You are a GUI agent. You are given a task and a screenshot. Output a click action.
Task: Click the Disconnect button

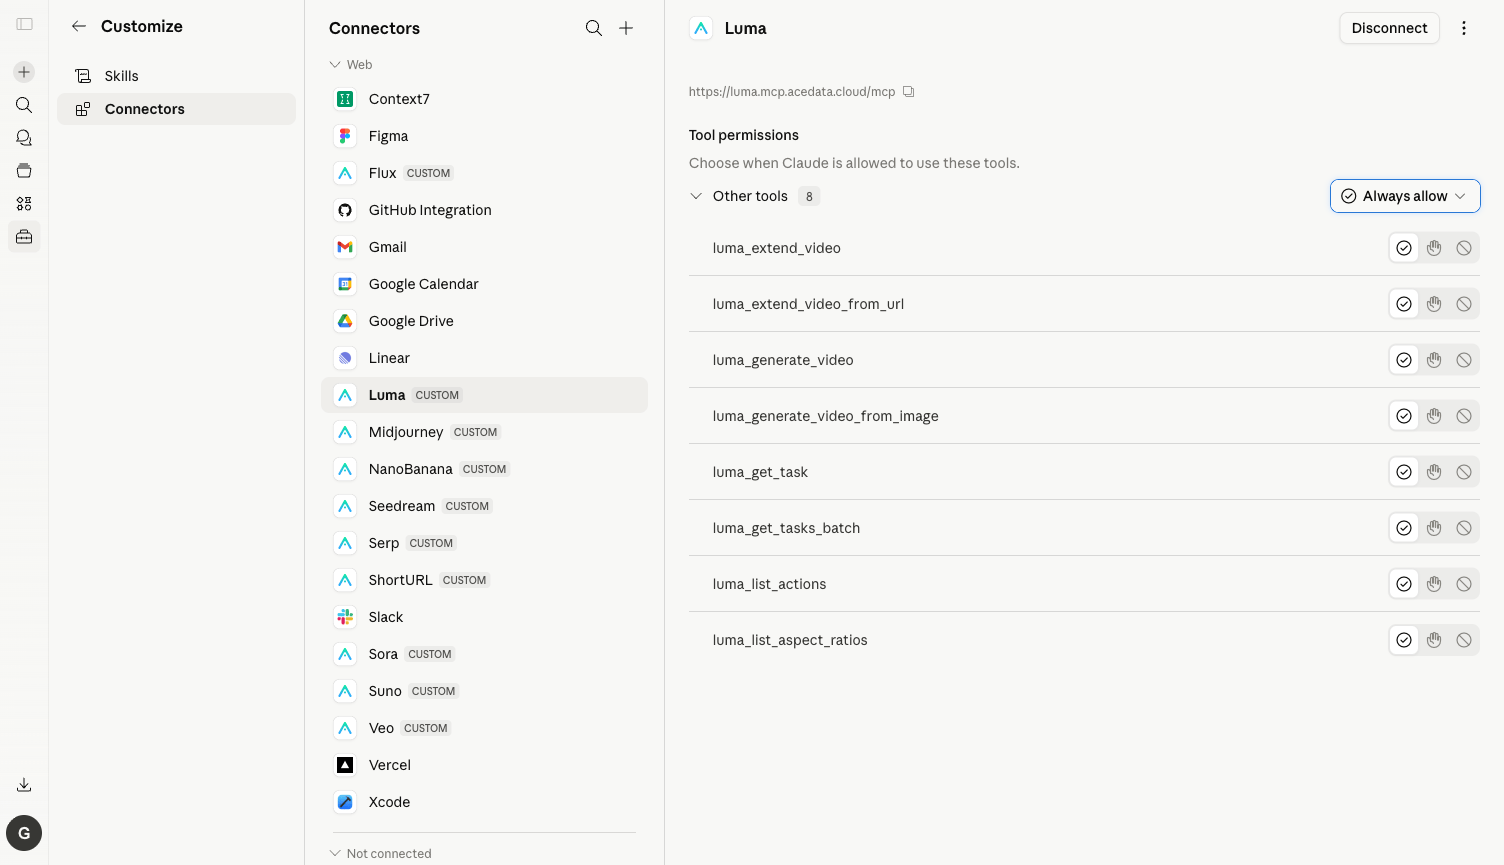(x=1389, y=28)
